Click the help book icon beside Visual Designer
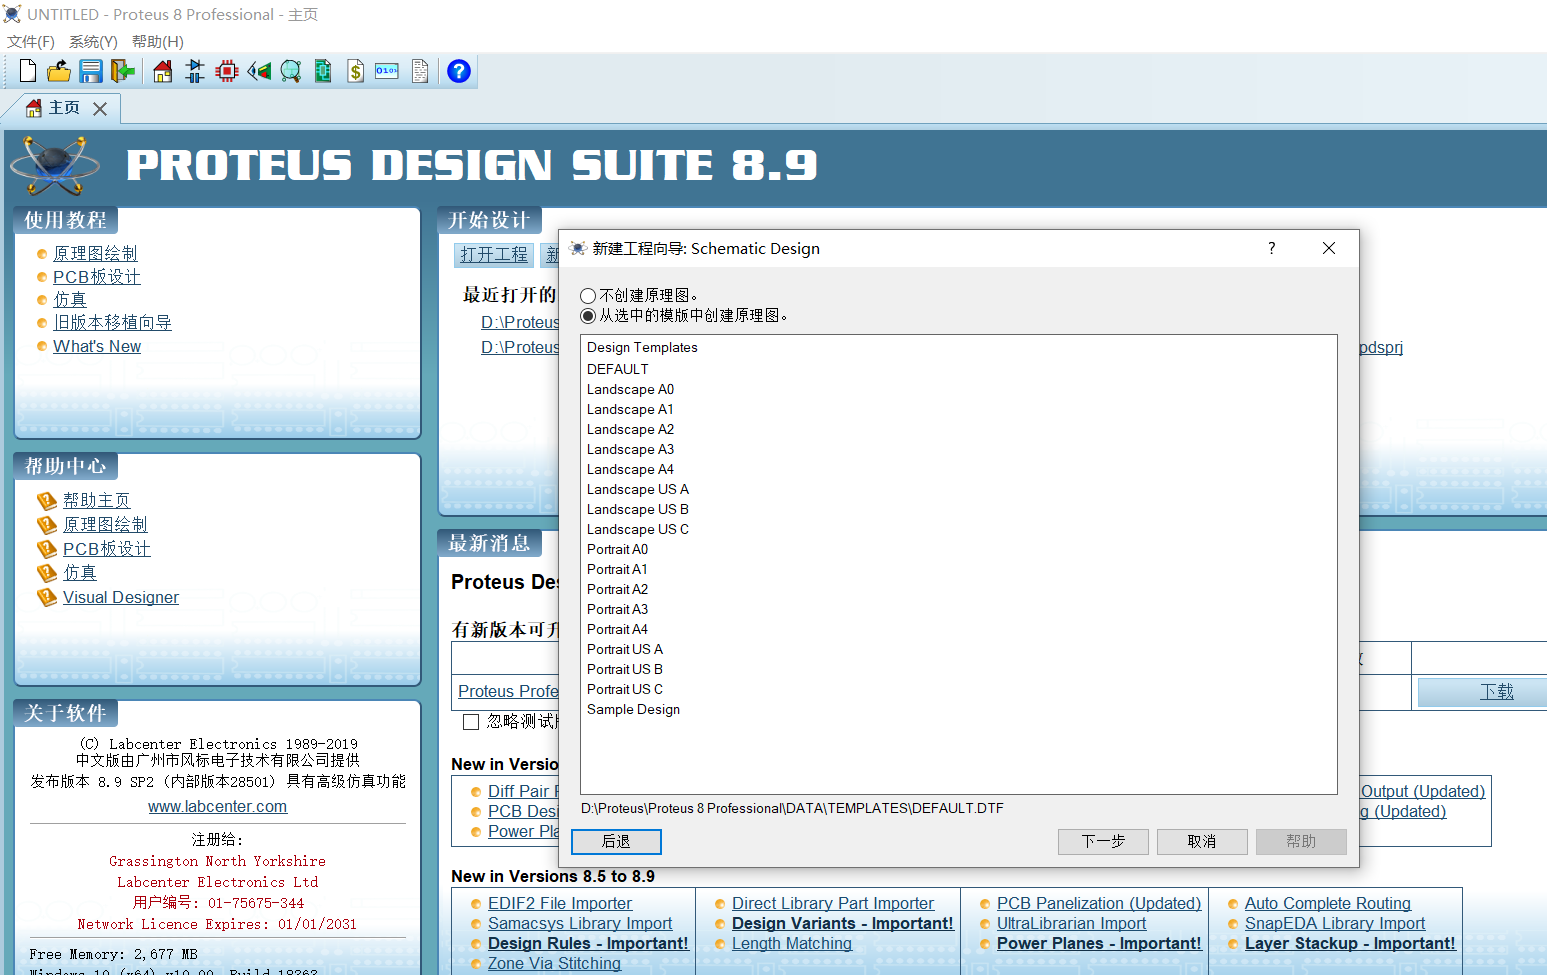This screenshot has height=975, width=1547. (x=47, y=597)
